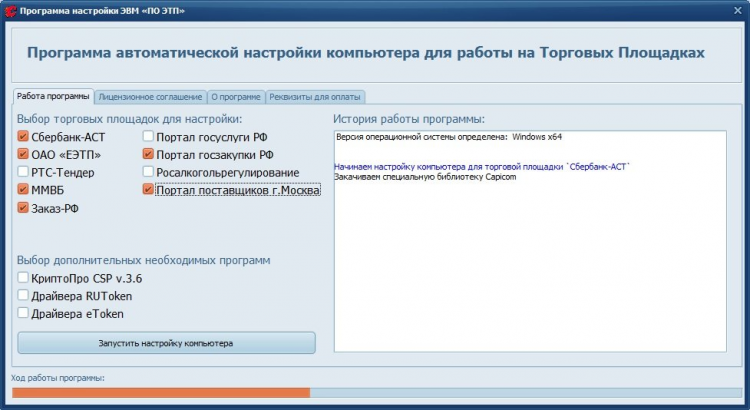Uncheck Портал госзакупки РФ checkbox
This screenshot has width=750, height=410.
(148, 154)
